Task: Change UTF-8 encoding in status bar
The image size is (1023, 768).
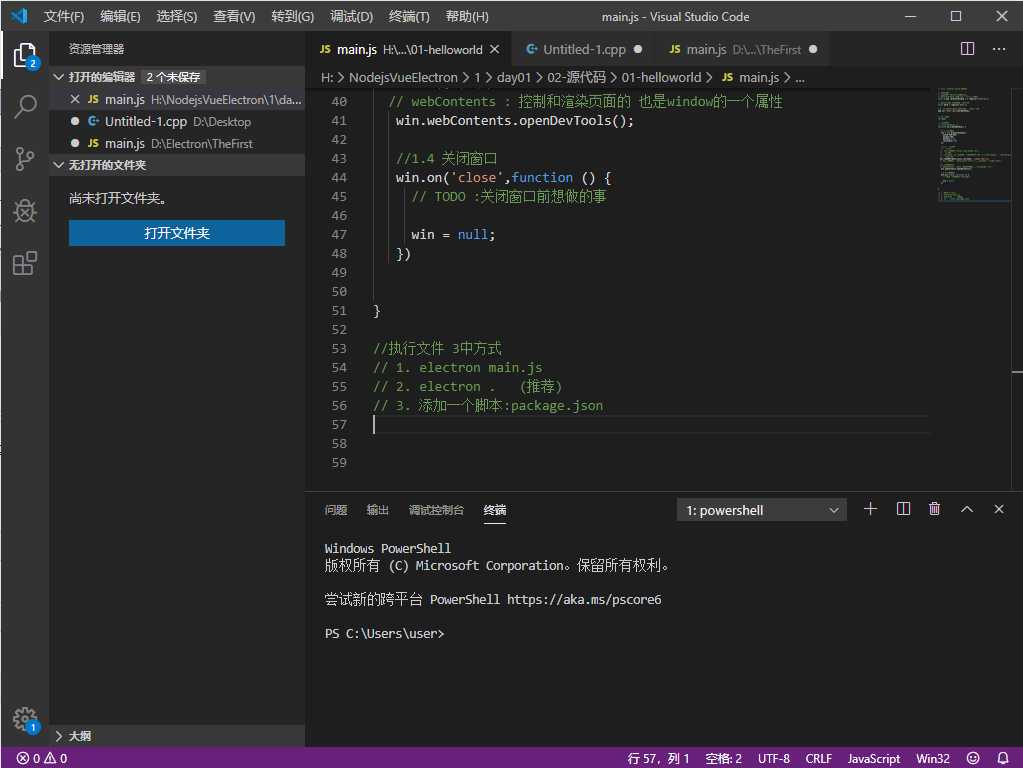Action: (773, 758)
